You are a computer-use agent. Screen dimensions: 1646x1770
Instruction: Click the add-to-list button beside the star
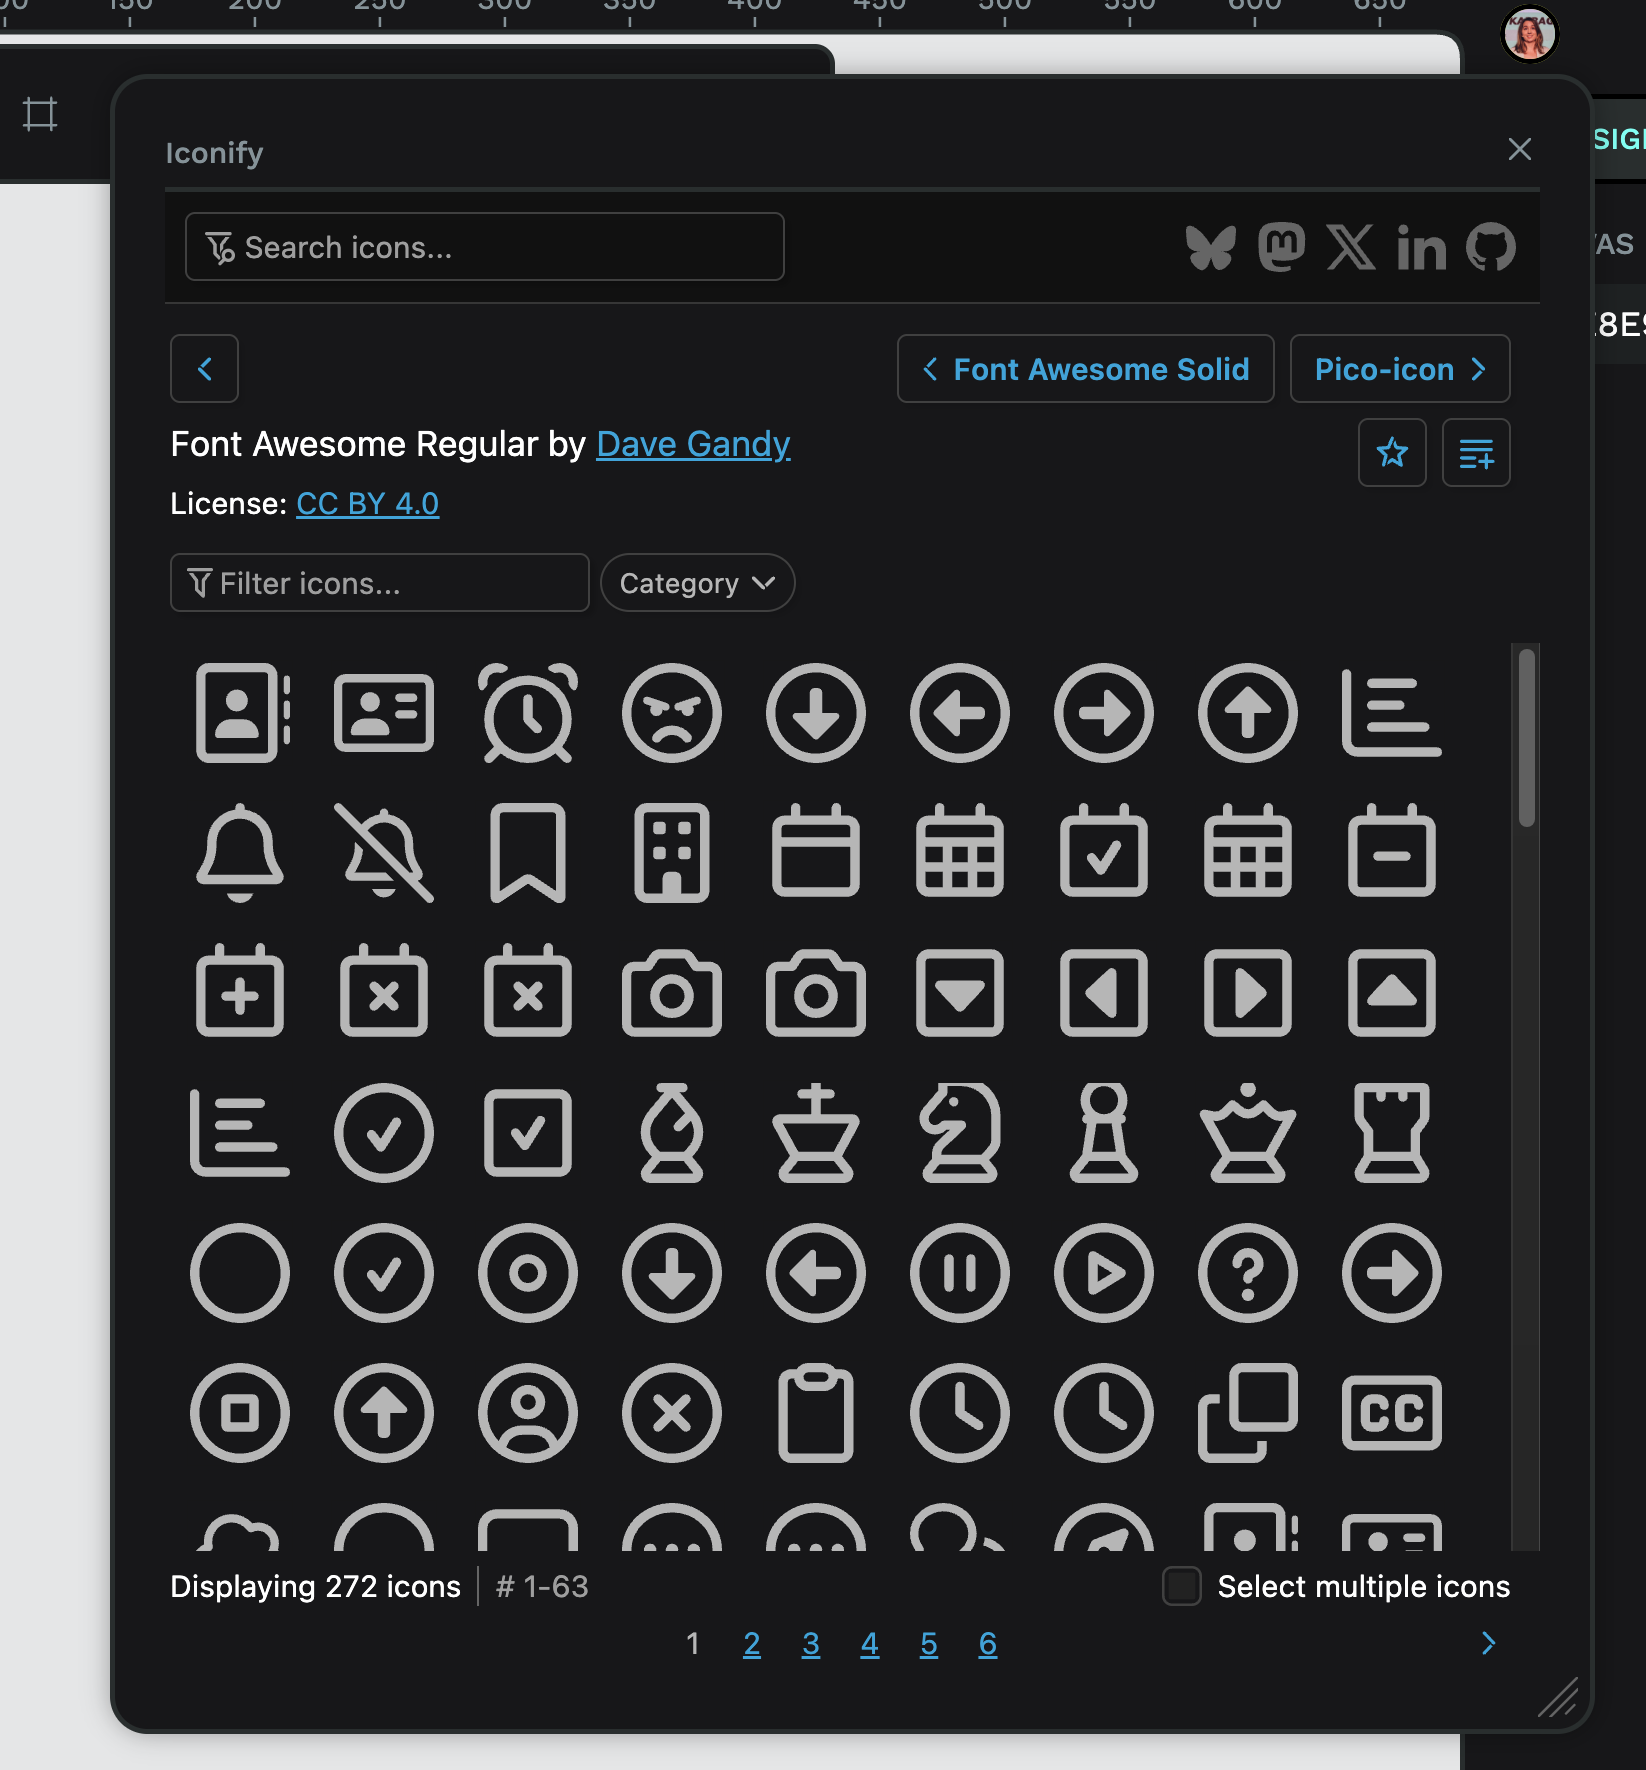pyautogui.click(x=1476, y=453)
